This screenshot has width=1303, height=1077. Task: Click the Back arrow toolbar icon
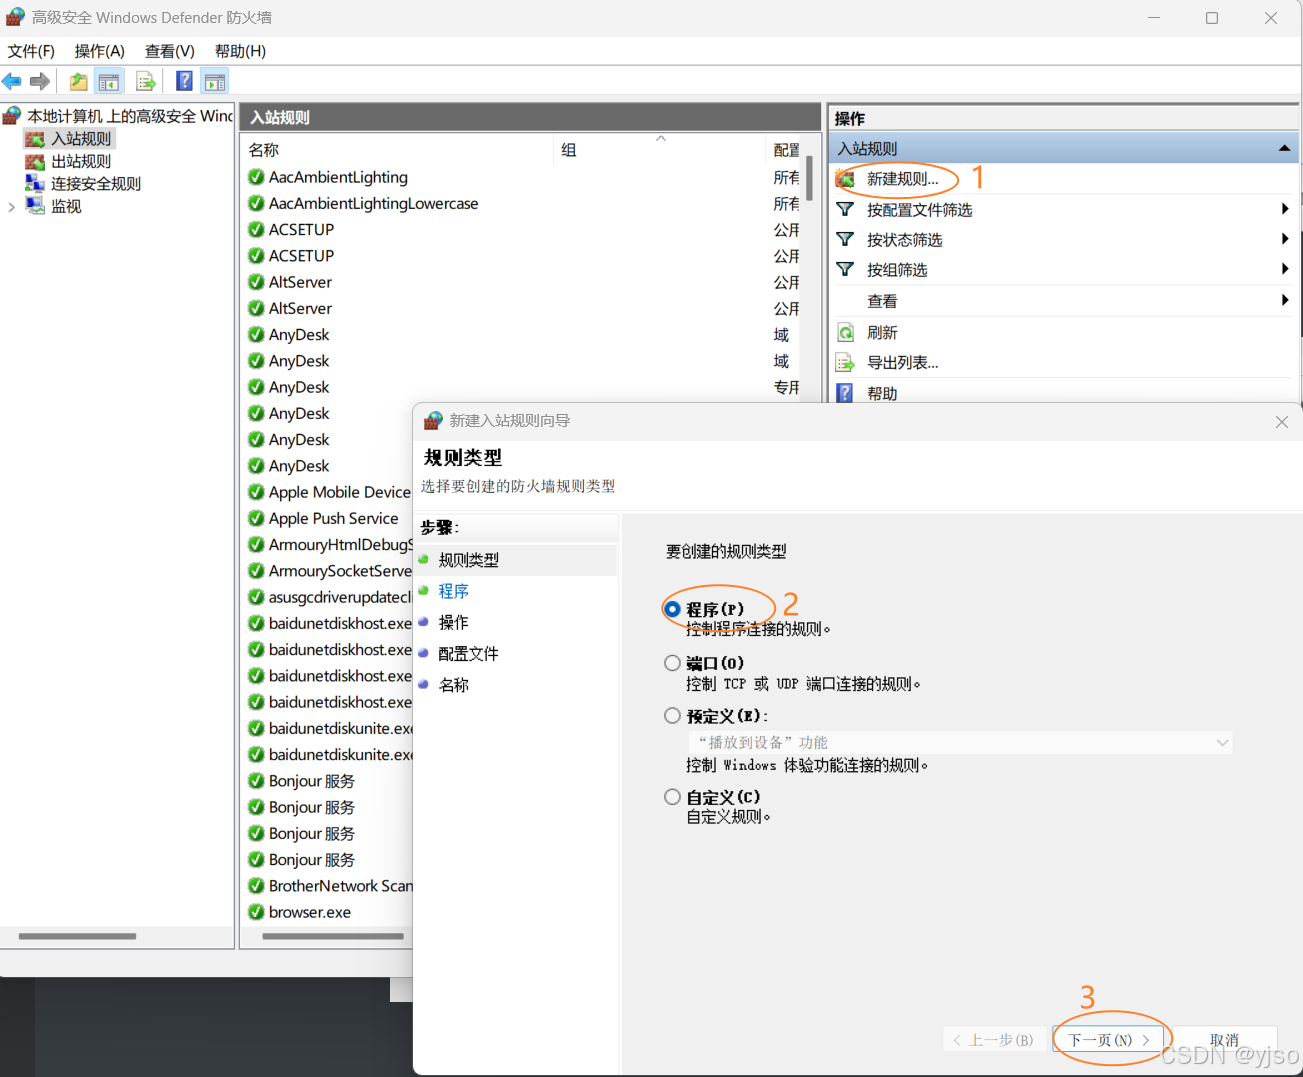click(12, 82)
